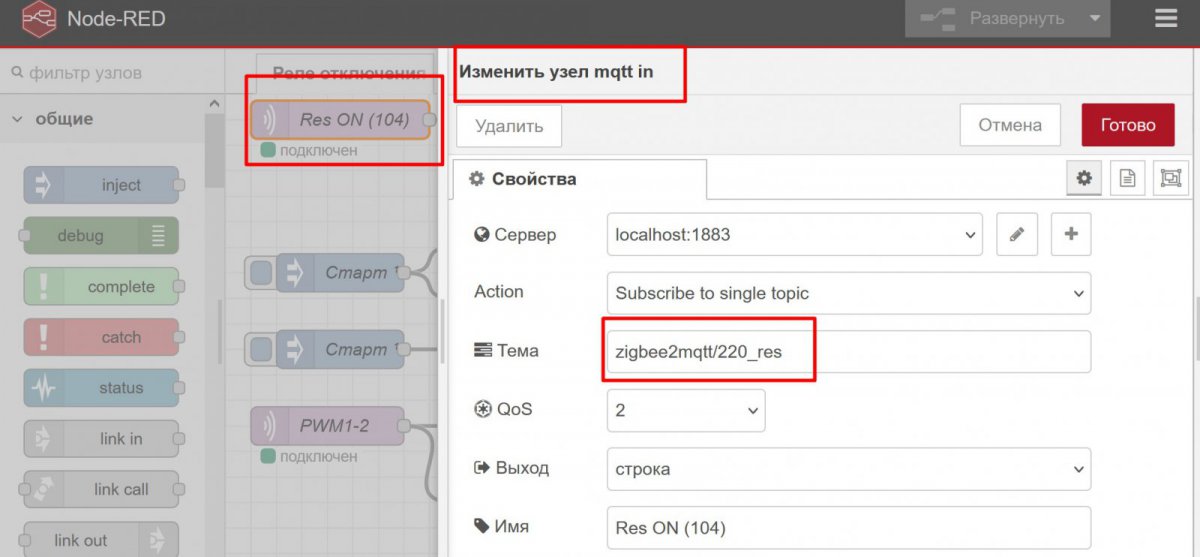
Task: Add new MQTT server with plus icon
Action: pos(1071,234)
